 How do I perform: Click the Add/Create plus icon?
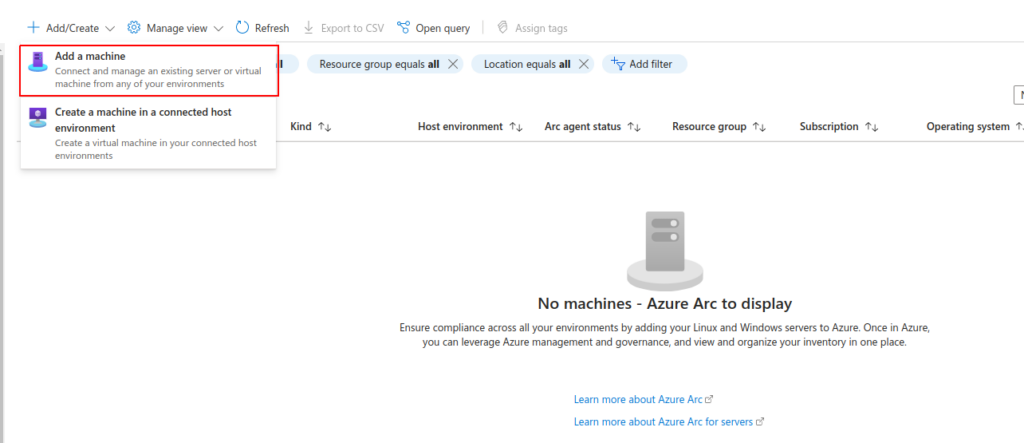[x=33, y=28]
